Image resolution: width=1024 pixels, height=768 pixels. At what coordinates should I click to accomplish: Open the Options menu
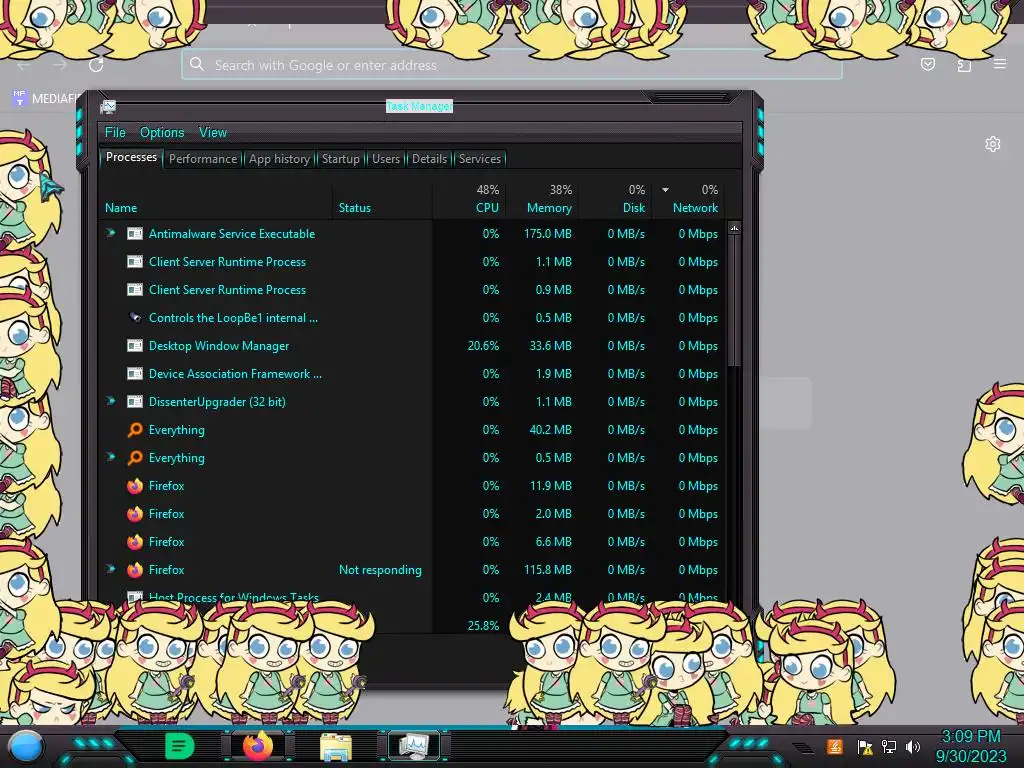pyautogui.click(x=162, y=133)
